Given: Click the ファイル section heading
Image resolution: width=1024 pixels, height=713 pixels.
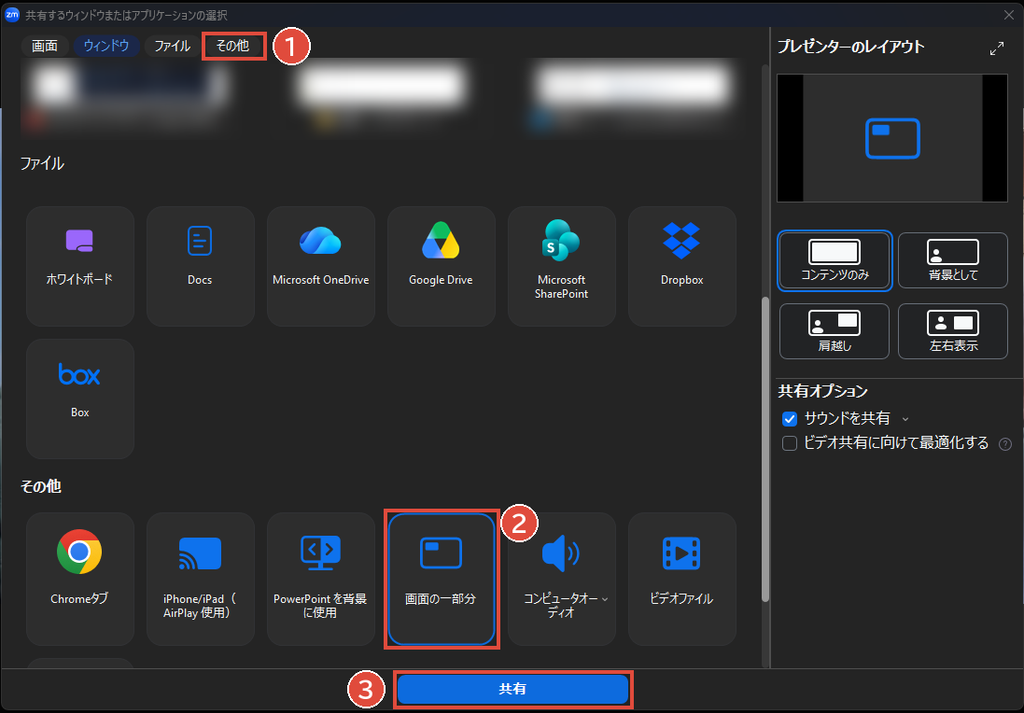Looking at the screenshot, I should tap(42, 164).
